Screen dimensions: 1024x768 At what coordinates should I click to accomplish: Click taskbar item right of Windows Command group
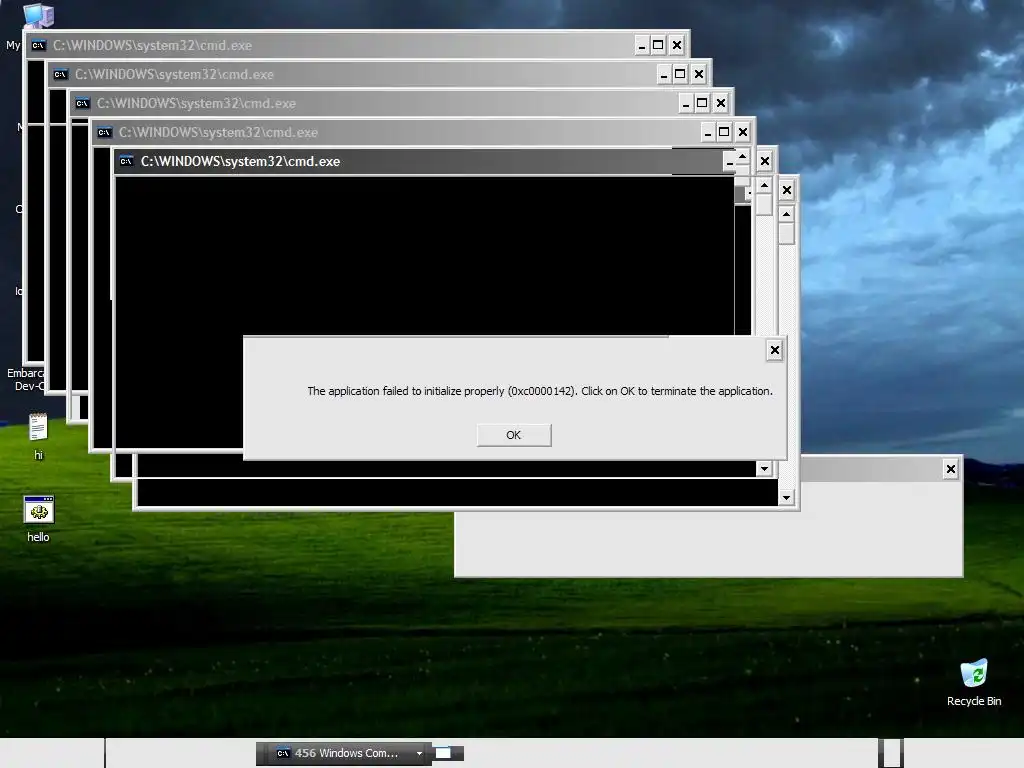[448, 754]
